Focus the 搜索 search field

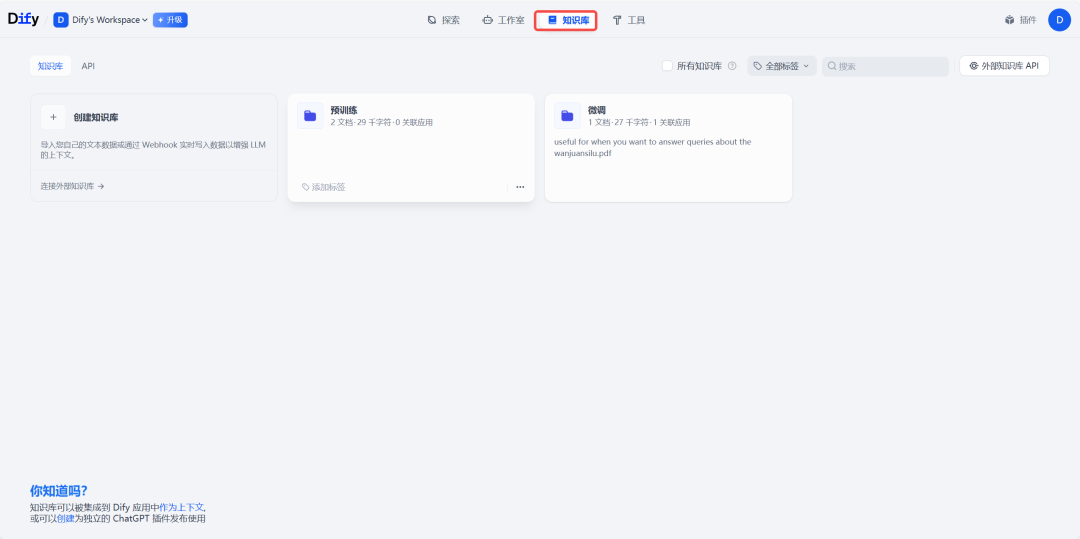[885, 66]
